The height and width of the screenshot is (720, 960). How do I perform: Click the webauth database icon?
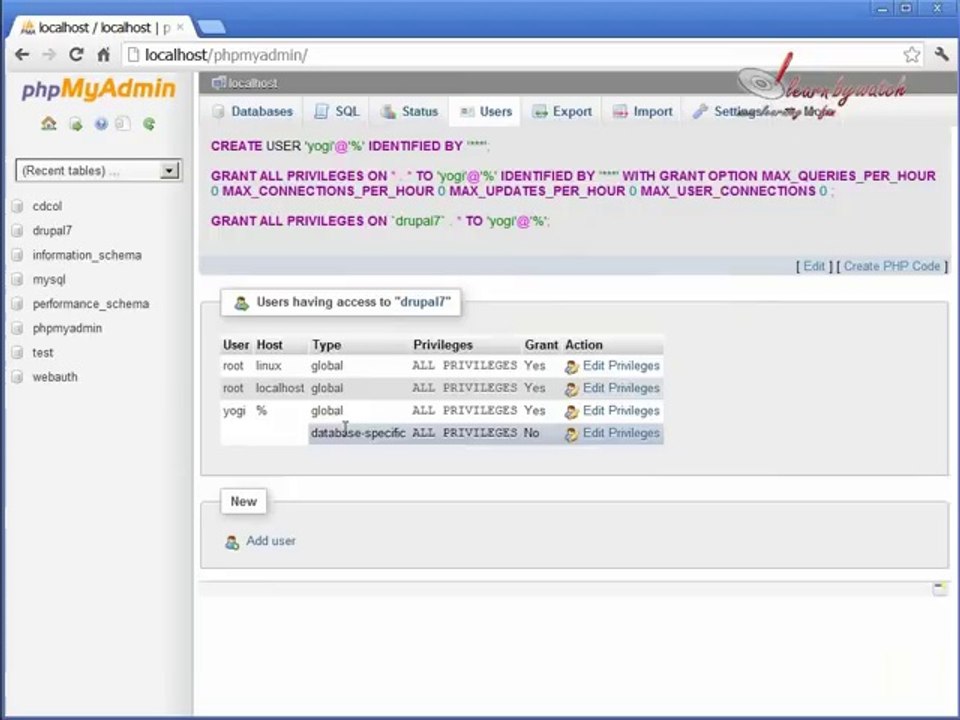click(x=18, y=377)
